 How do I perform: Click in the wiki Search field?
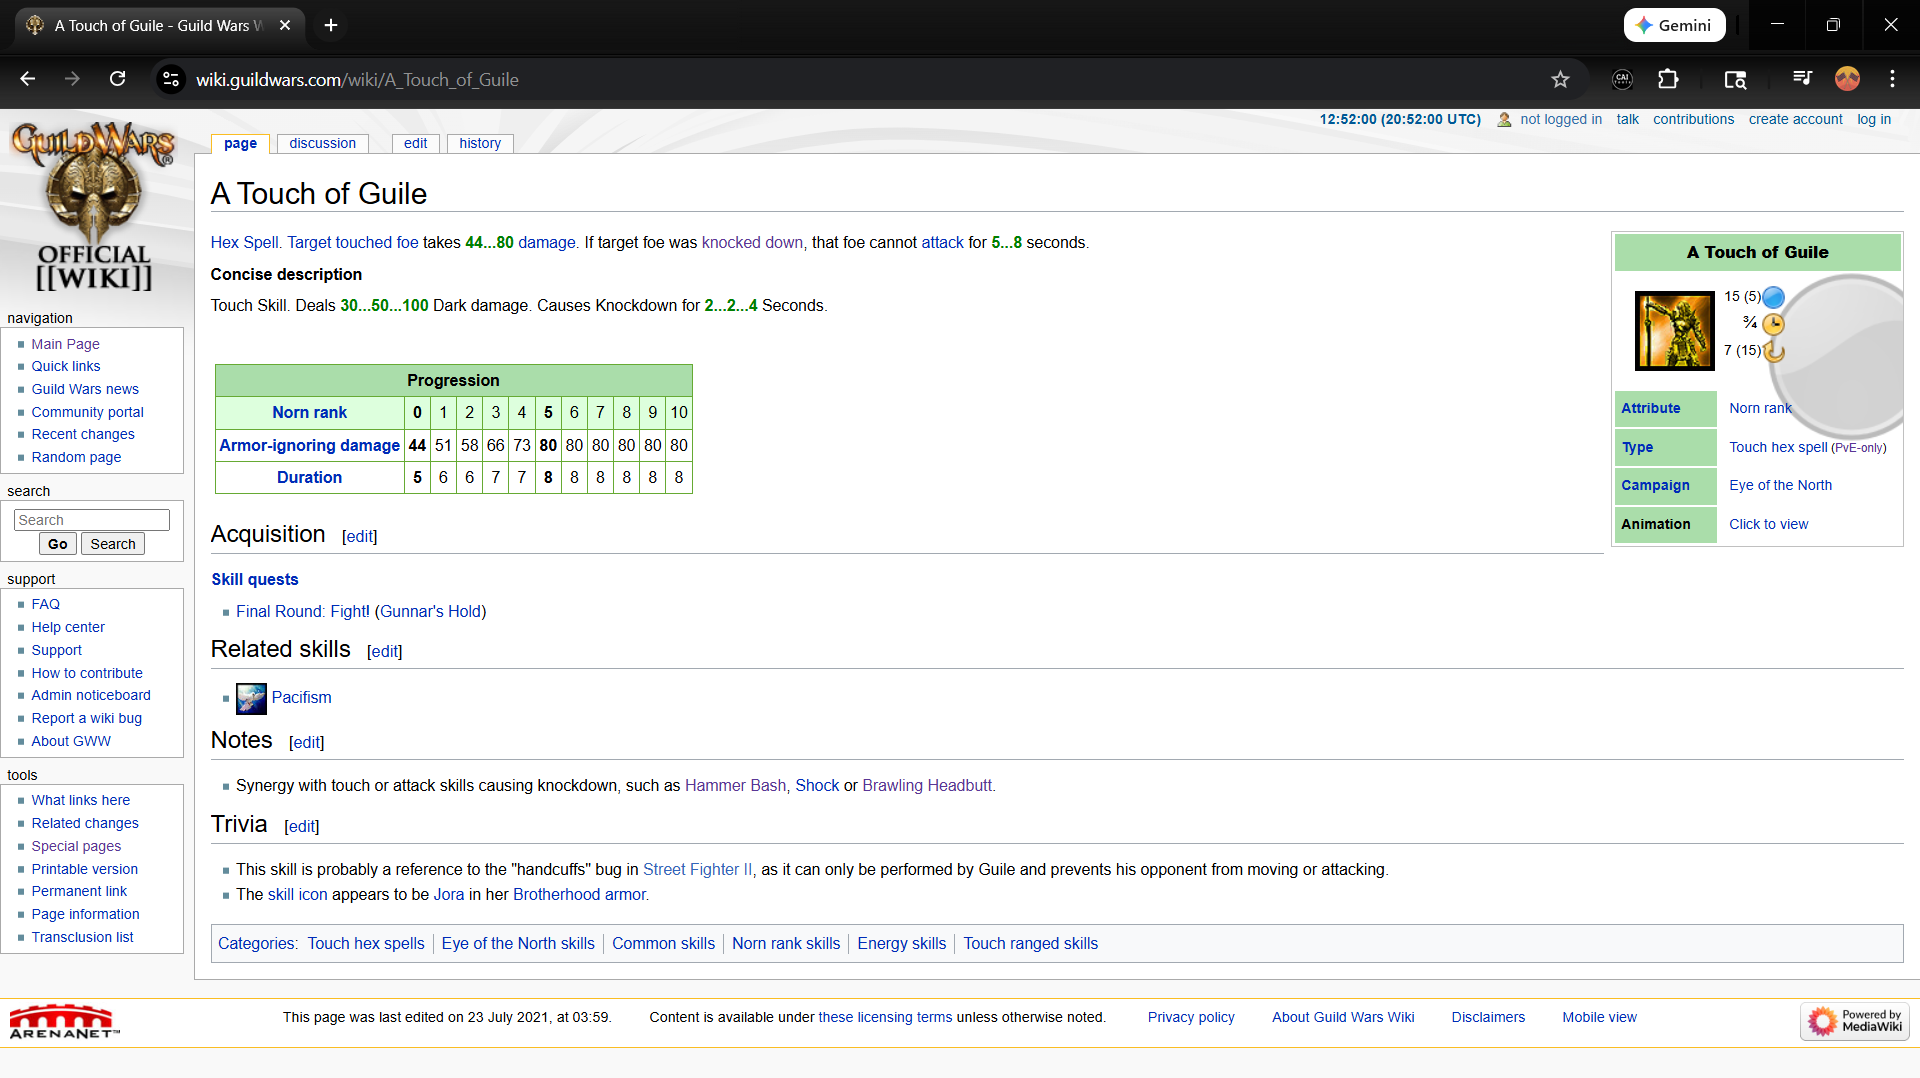click(x=92, y=520)
